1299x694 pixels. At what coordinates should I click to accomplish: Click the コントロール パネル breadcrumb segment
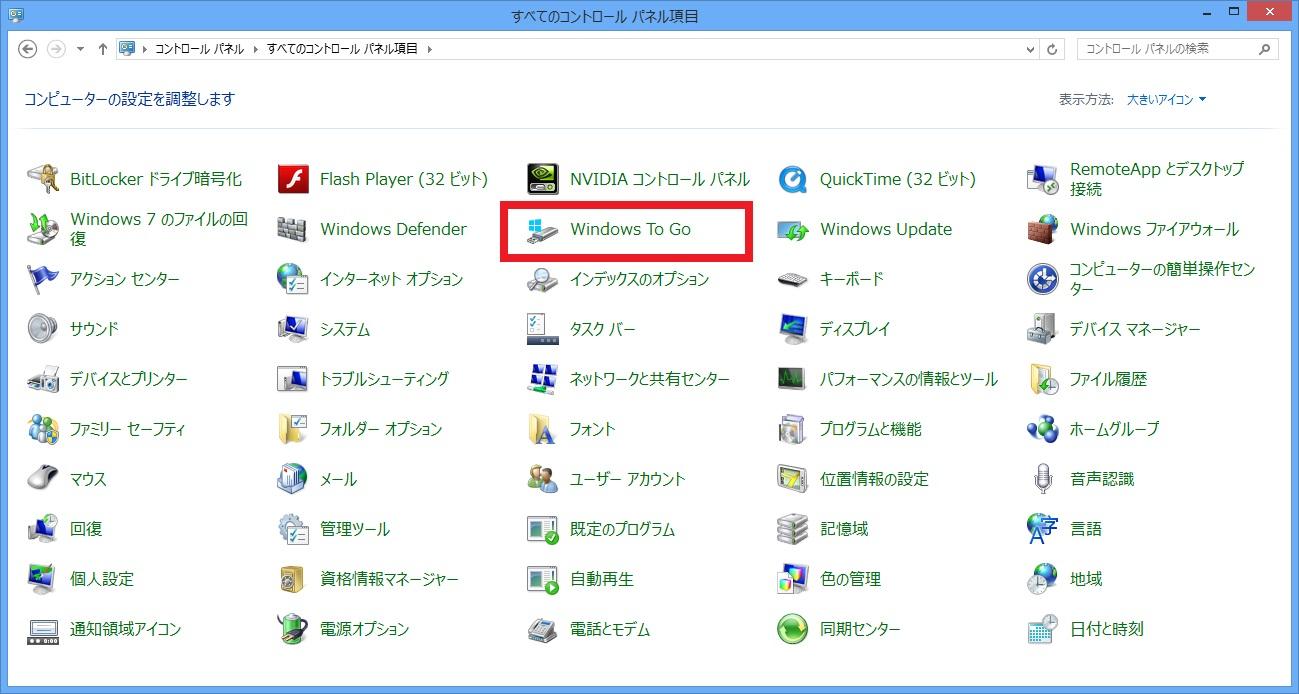[x=199, y=49]
